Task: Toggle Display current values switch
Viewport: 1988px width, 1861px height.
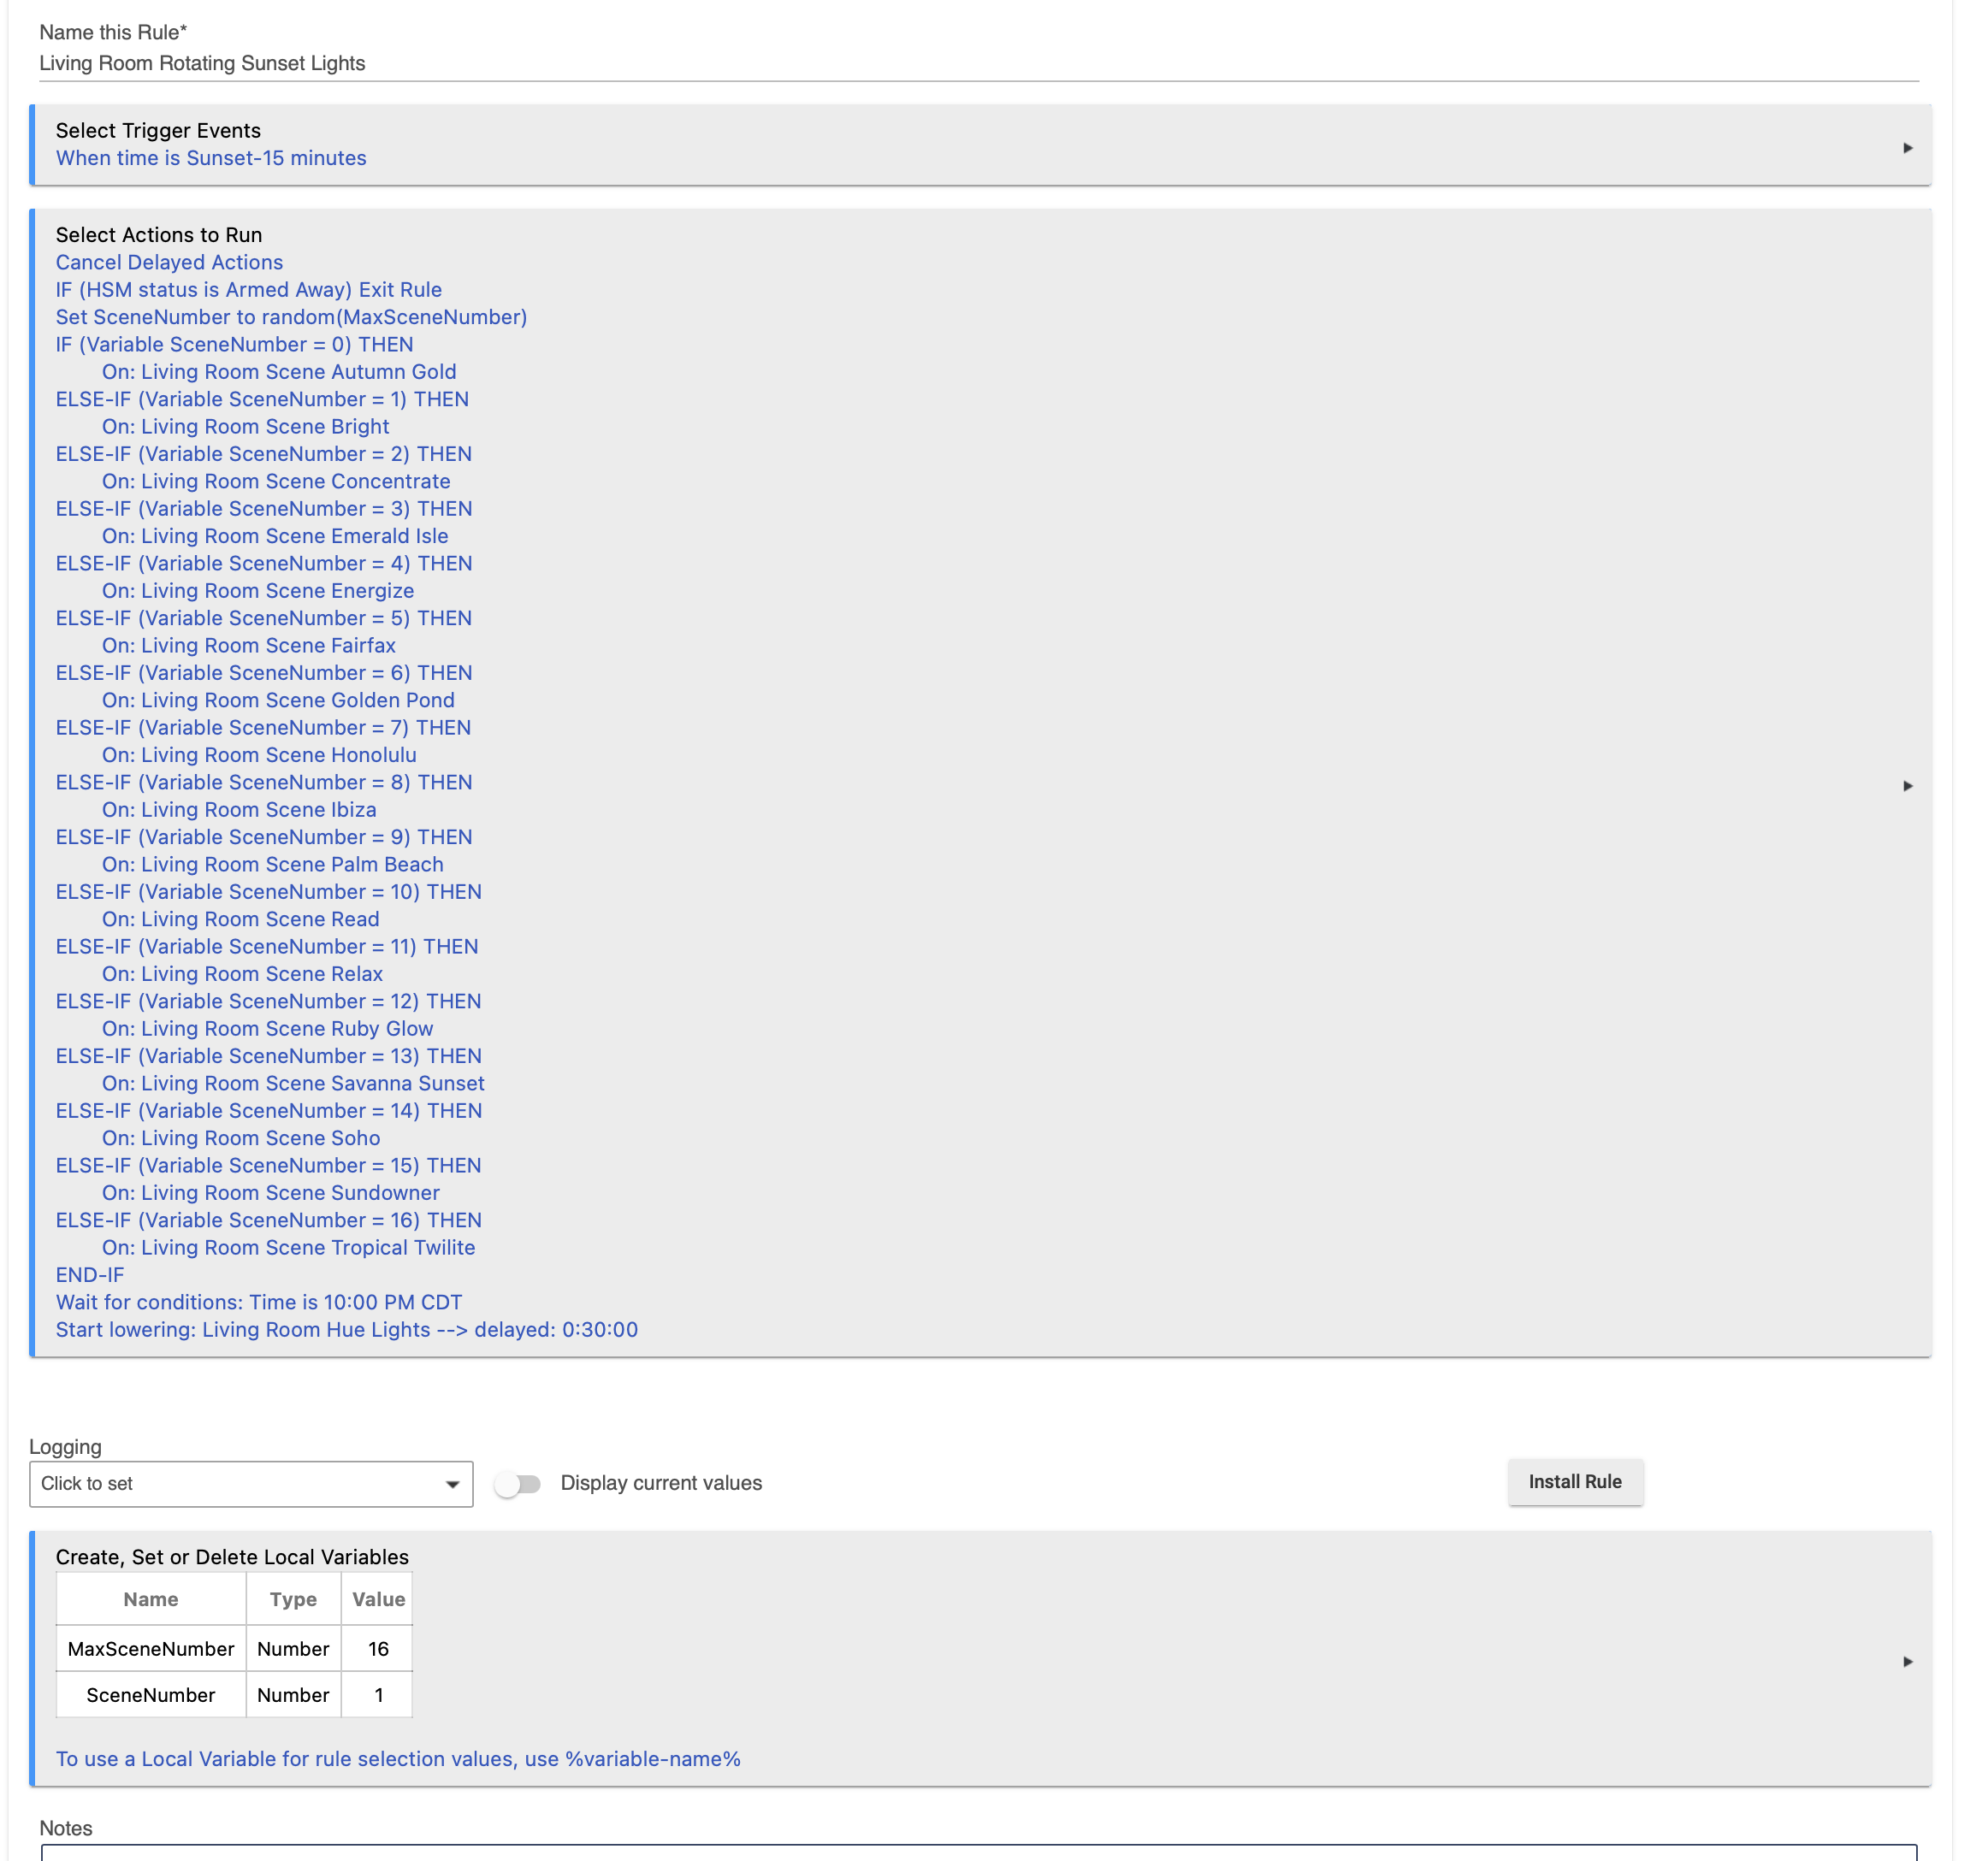Action: pyautogui.click(x=518, y=1484)
